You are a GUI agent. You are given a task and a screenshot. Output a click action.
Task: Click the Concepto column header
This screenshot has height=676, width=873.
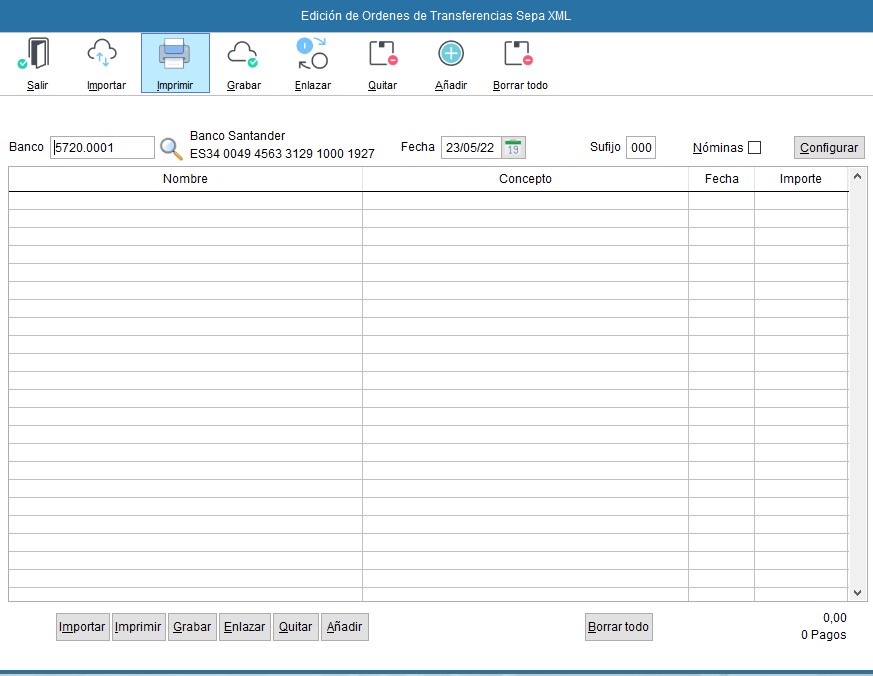(525, 179)
